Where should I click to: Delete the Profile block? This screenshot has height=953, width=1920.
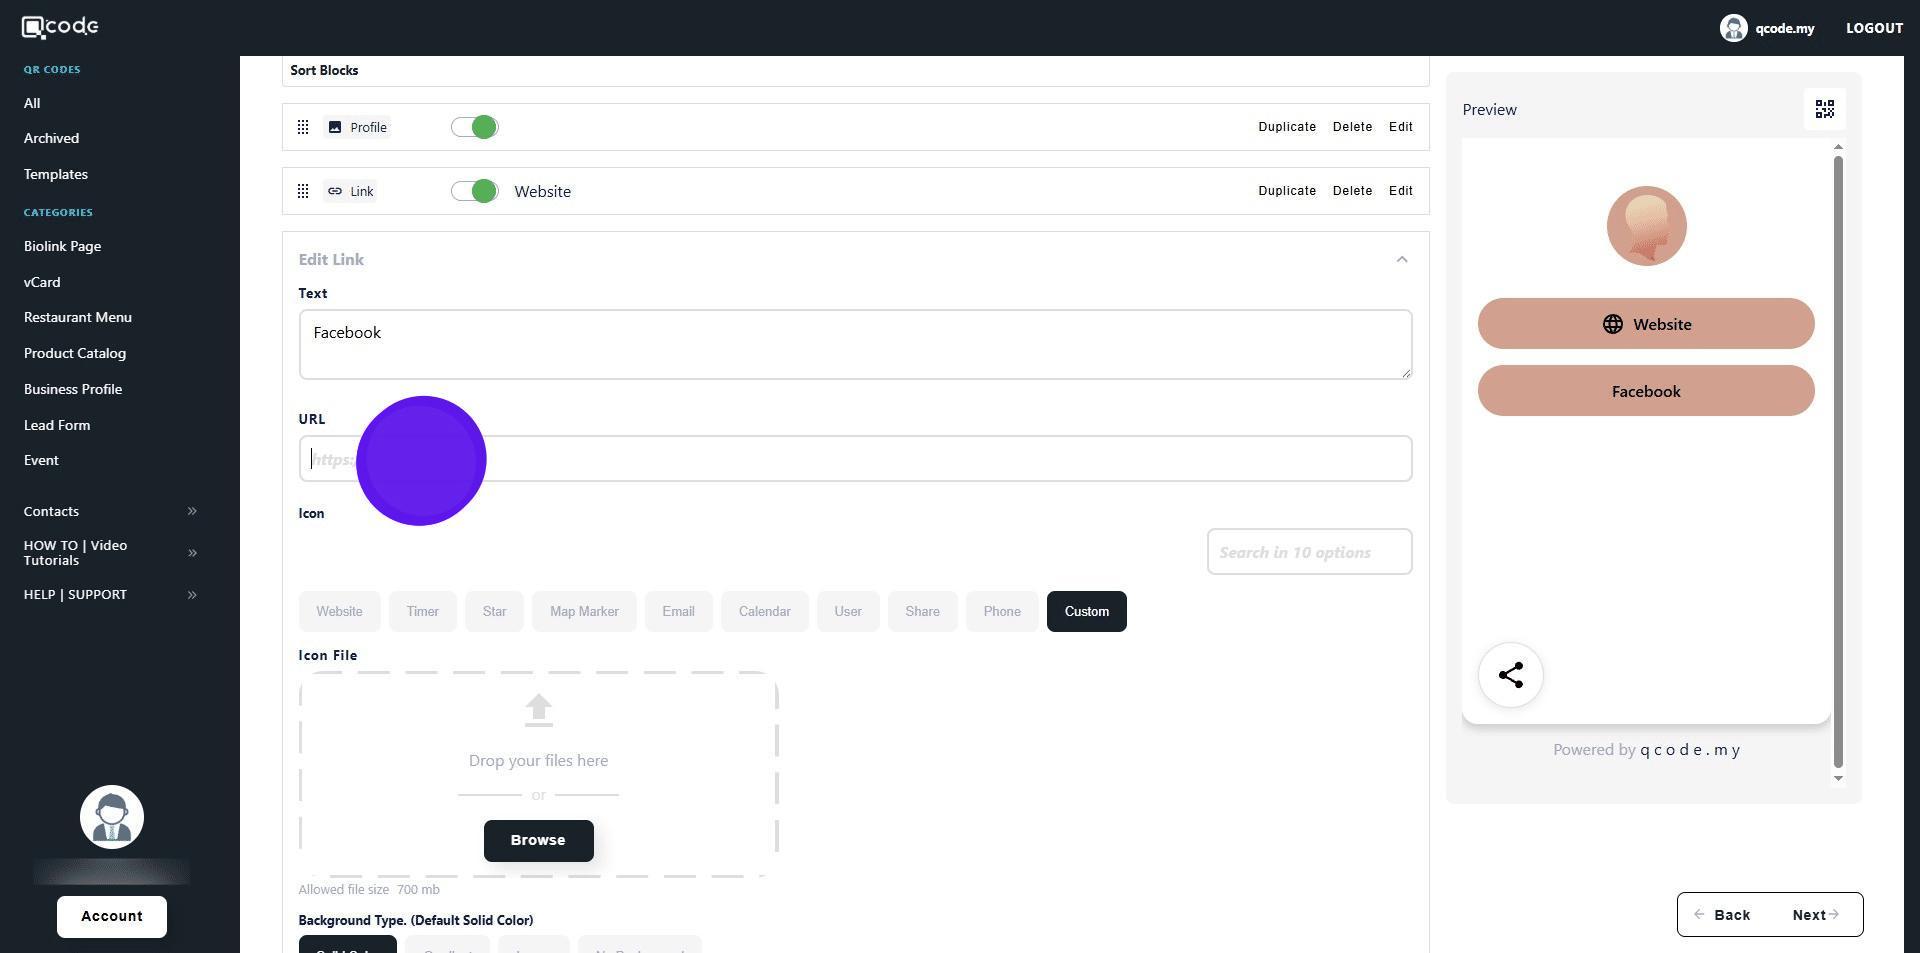click(1352, 127)
